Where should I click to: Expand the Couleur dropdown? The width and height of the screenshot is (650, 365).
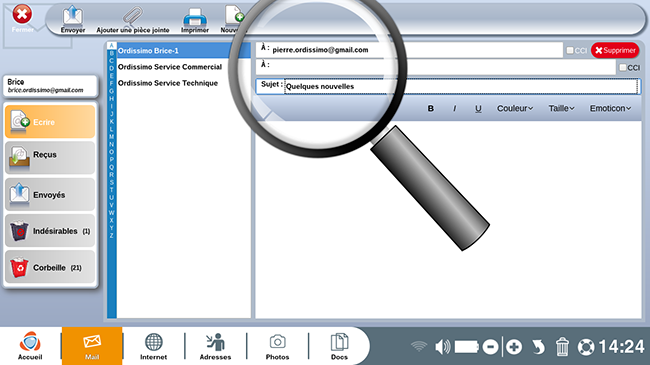pos(515,108)
